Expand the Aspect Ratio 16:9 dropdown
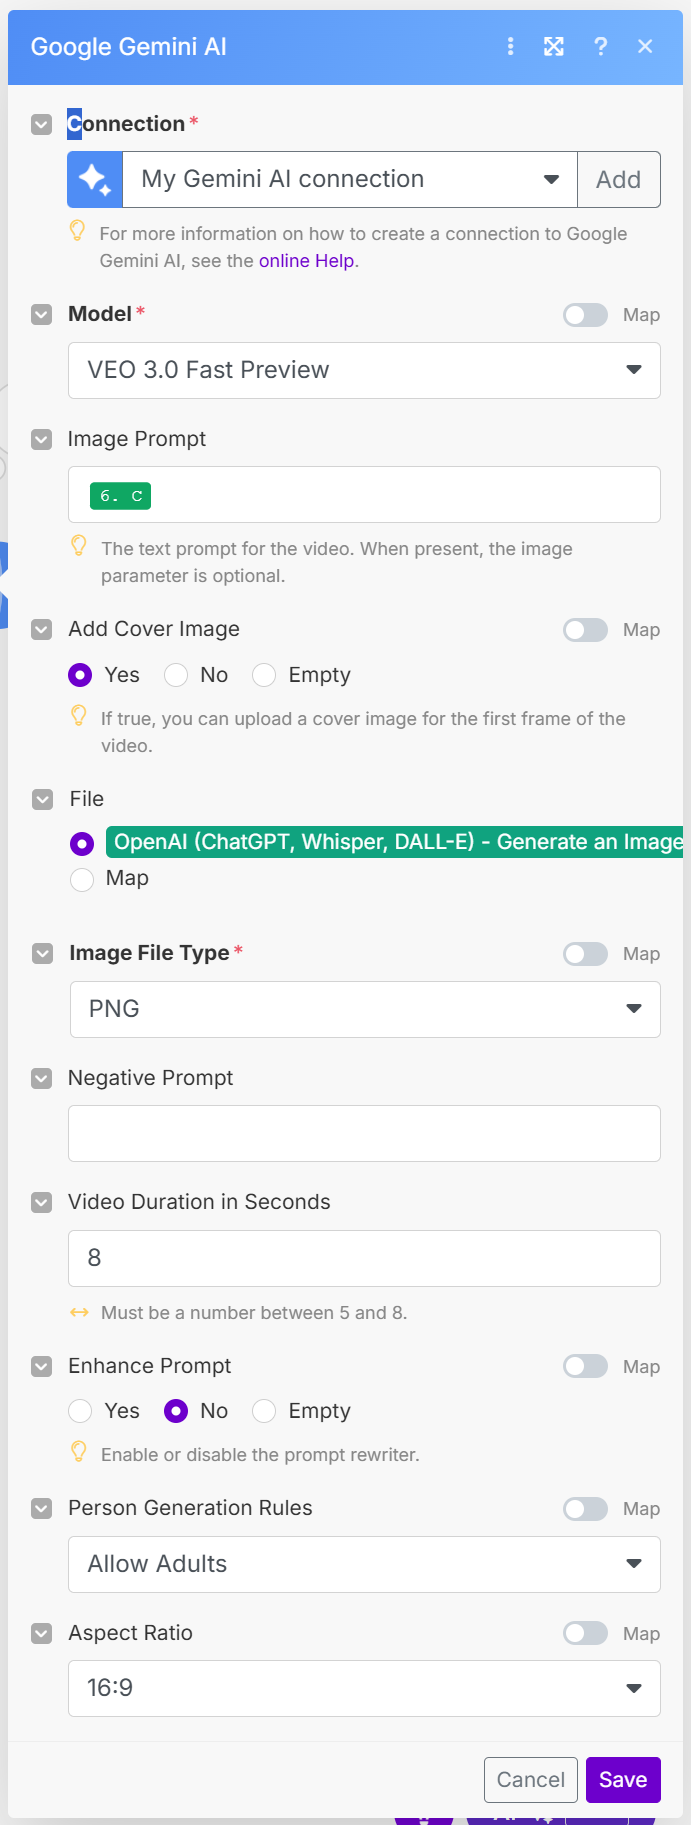Viewport: 691px width, 1825px height. (364, 1688)
